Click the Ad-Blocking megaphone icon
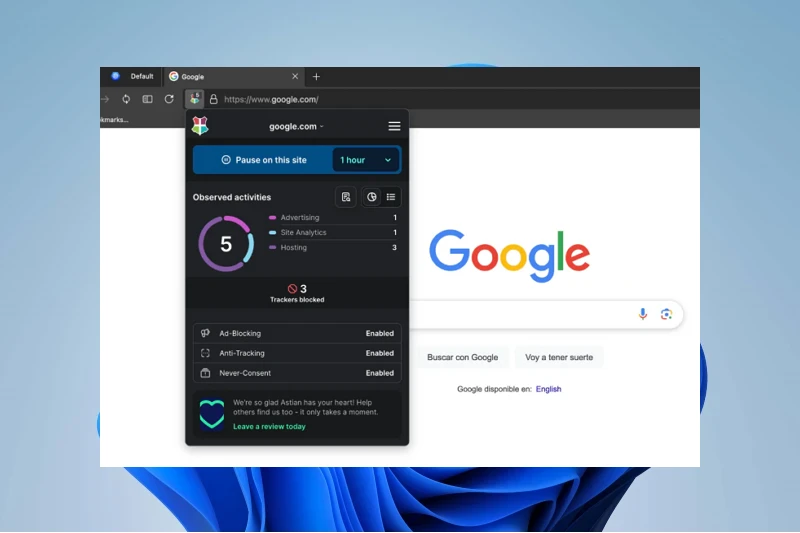Viewport: 800px width, 533px height. (x=205, y=333)
